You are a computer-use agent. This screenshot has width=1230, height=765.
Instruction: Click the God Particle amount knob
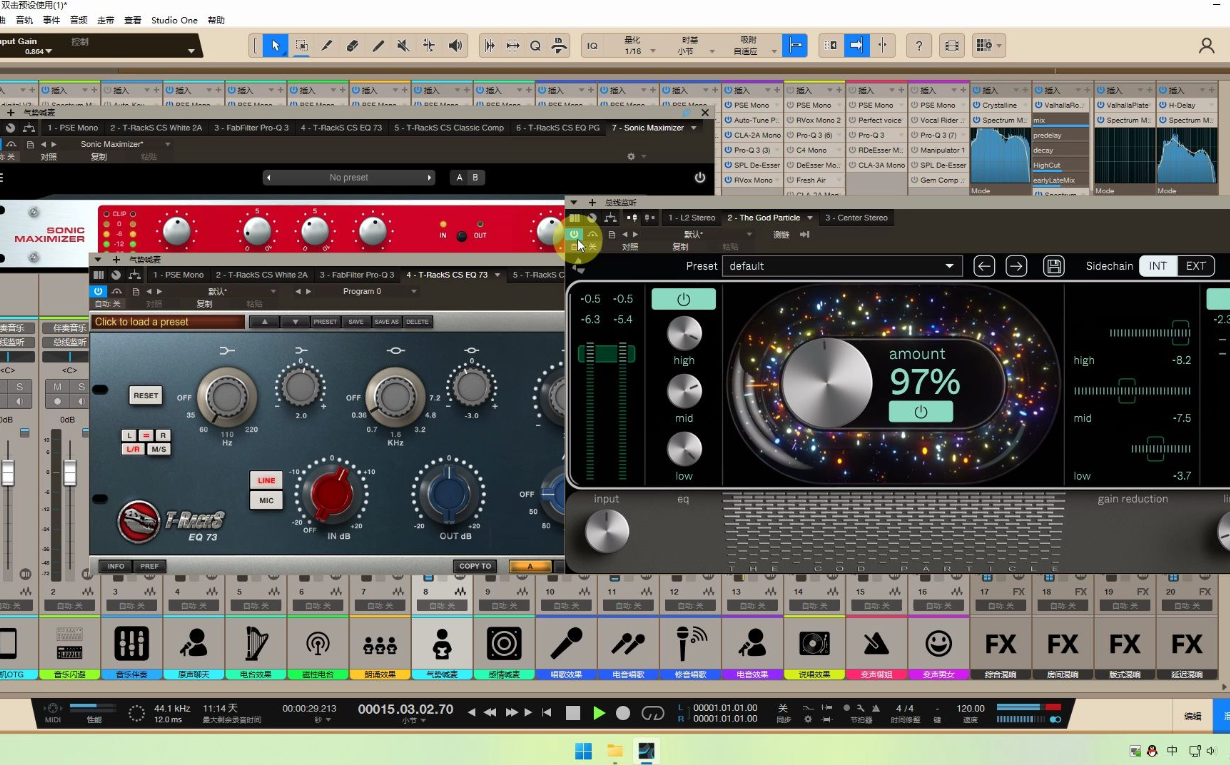(x=826, y=383)
